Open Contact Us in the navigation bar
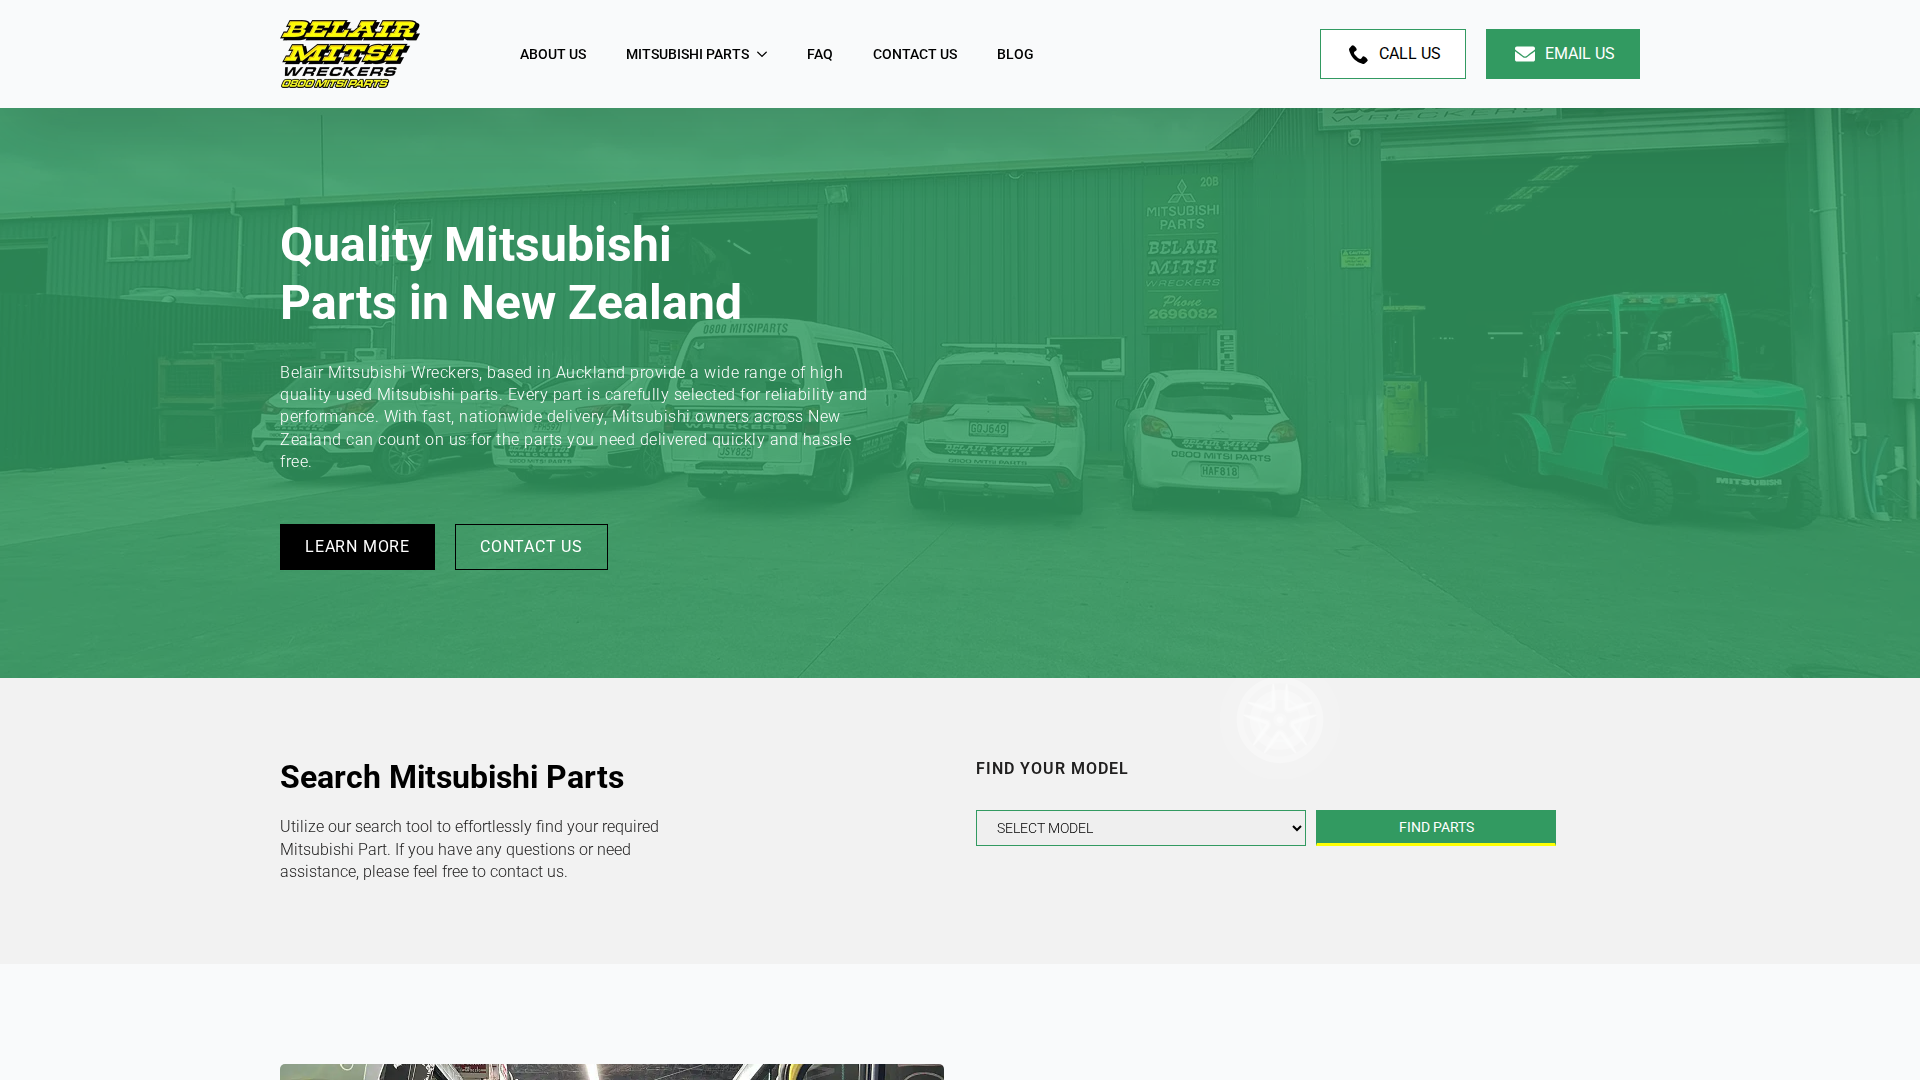The image size is (1920, 1080). [915, 54]
